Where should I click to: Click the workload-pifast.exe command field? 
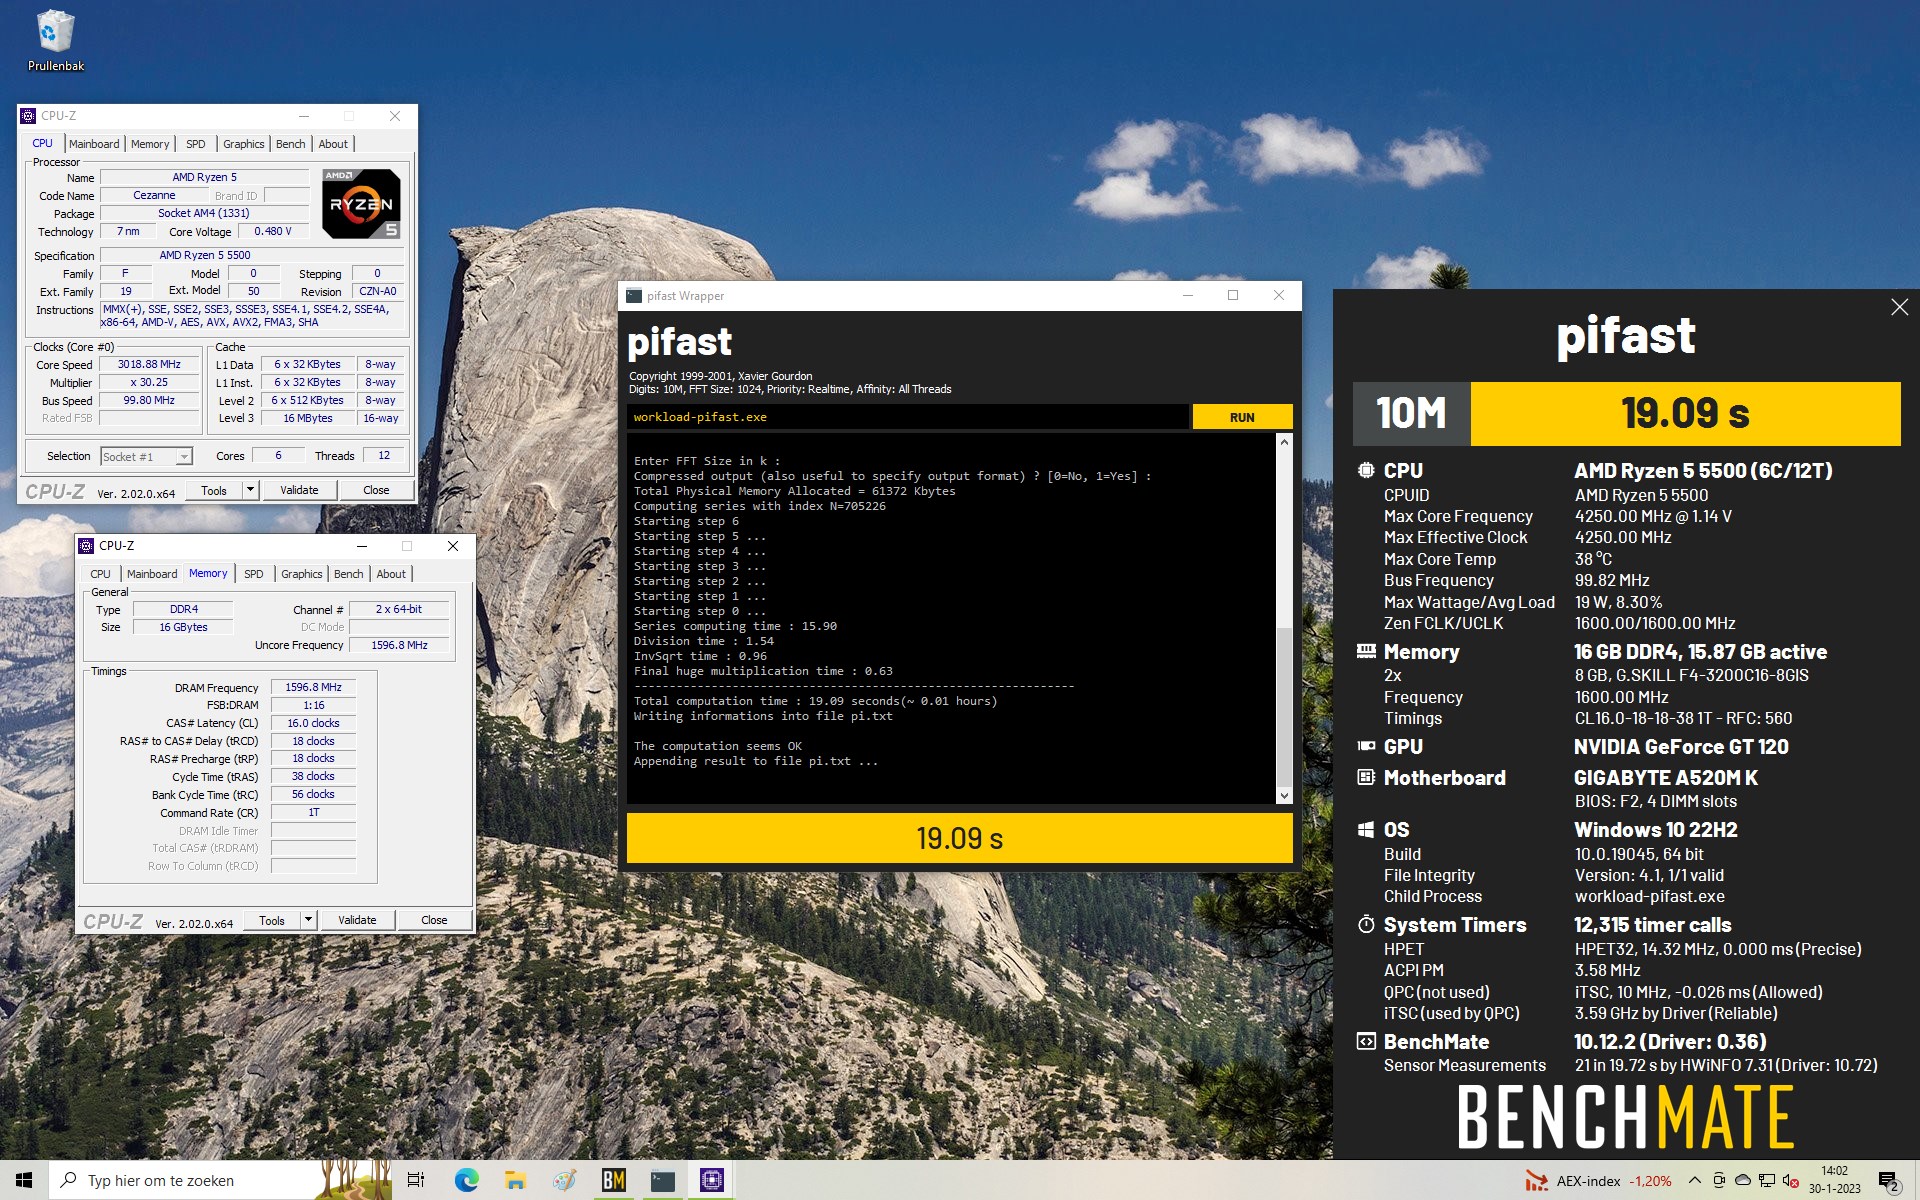908,417
